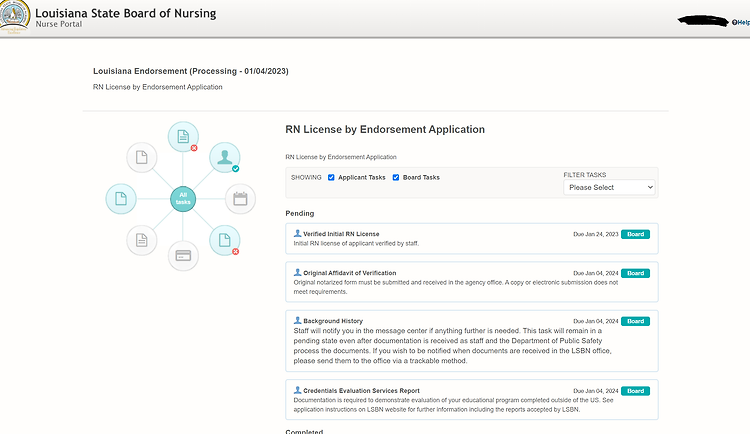Screen dimensions: 750x434
Task: Click the Louisiana State Board of Nursing title
Action: pos(126,13)
